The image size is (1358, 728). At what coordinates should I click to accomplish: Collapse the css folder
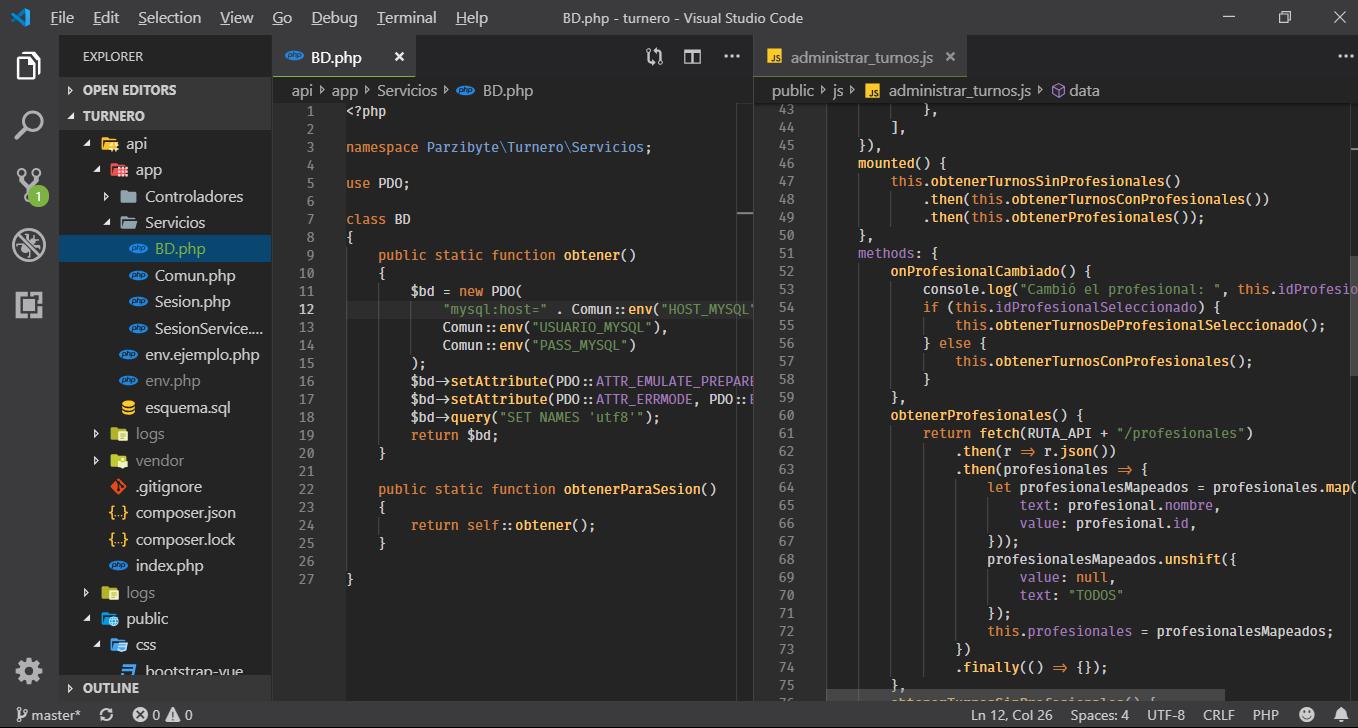point(165,644)
